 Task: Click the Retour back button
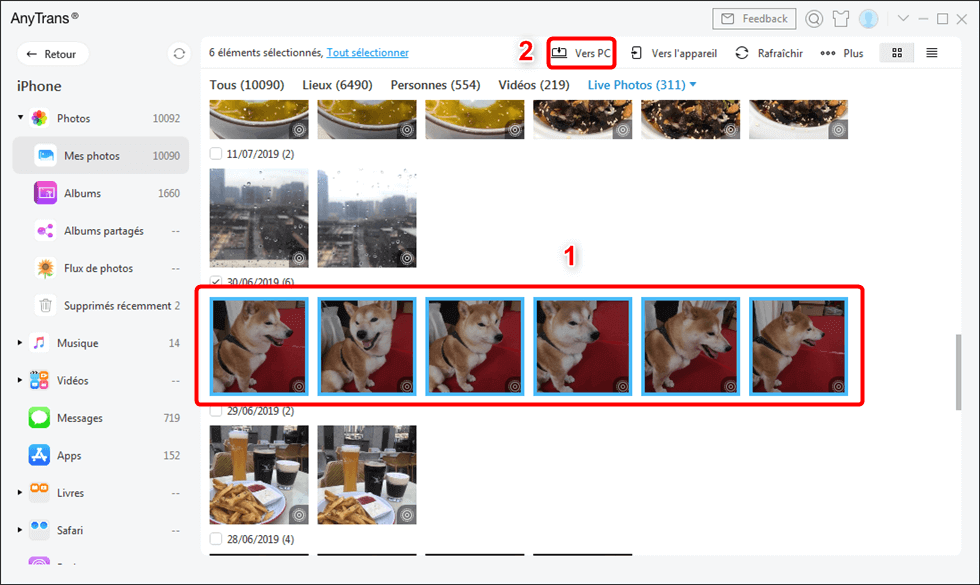tap(52, 54)
